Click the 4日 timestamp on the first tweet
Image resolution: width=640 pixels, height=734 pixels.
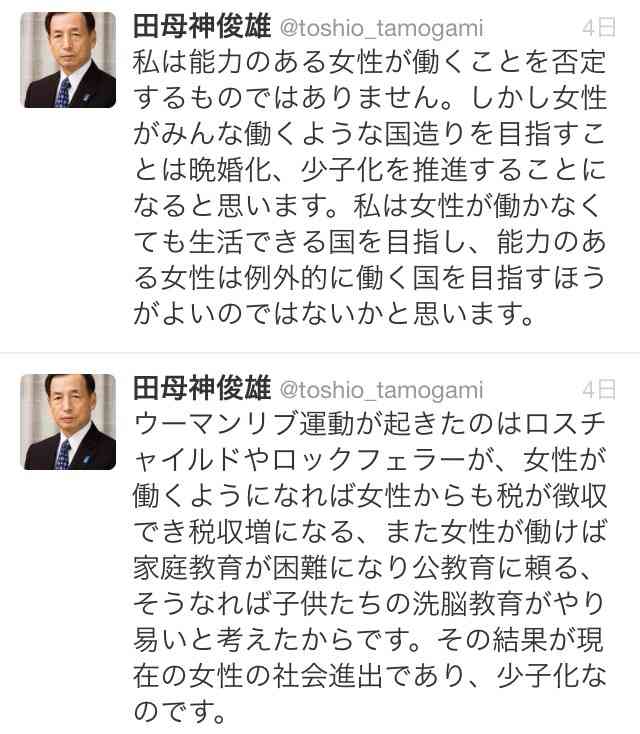coord(599,28)
